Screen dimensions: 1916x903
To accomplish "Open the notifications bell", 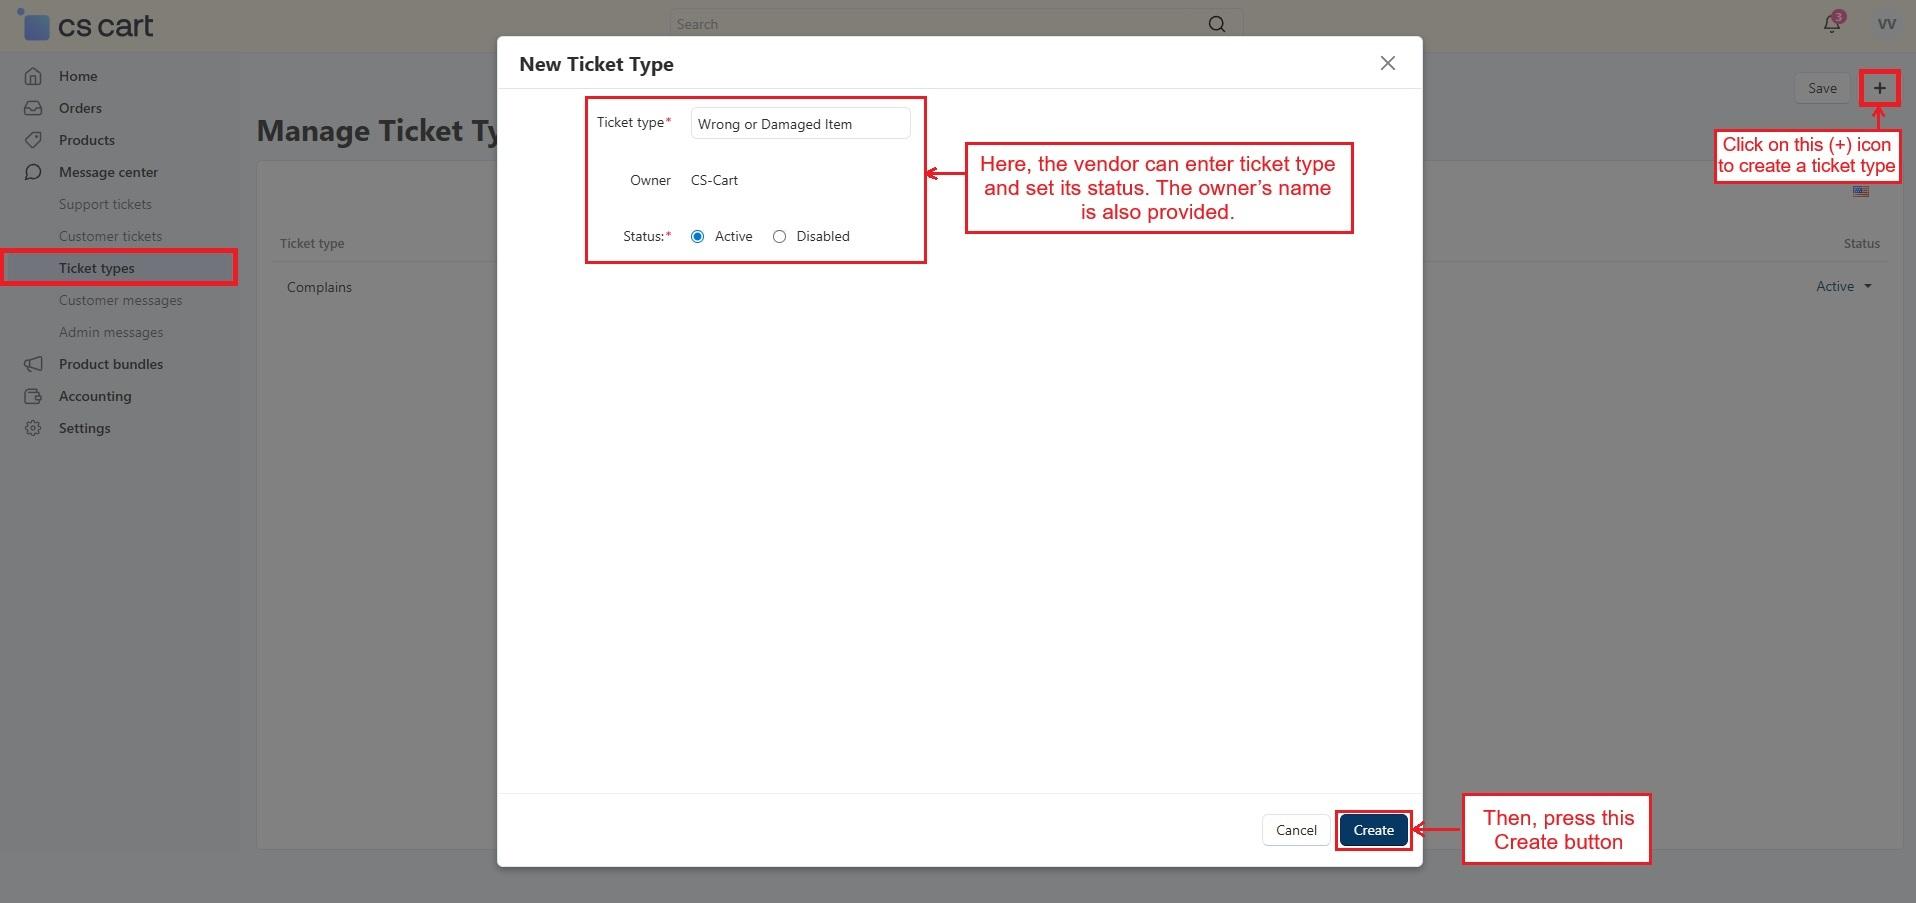I will pos(1831,24).
